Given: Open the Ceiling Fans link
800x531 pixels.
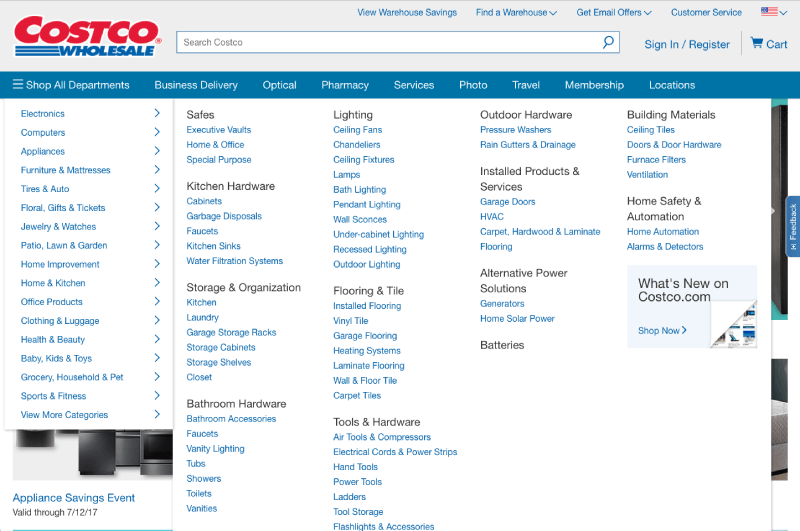Looking at the screenshot, I should [358, 130].
